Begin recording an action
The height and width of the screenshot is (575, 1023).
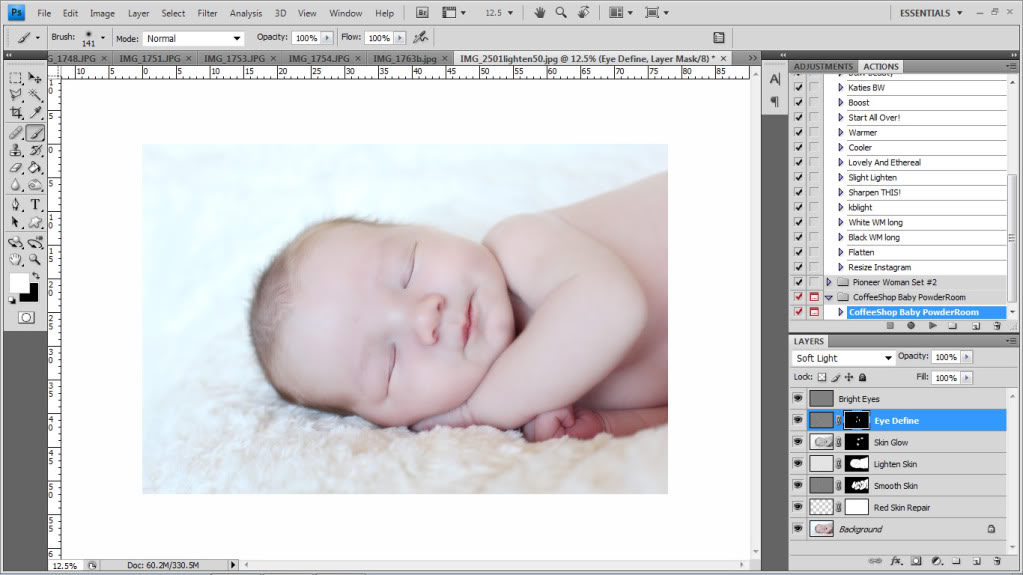pyautogui.click(x=911, y=326)
